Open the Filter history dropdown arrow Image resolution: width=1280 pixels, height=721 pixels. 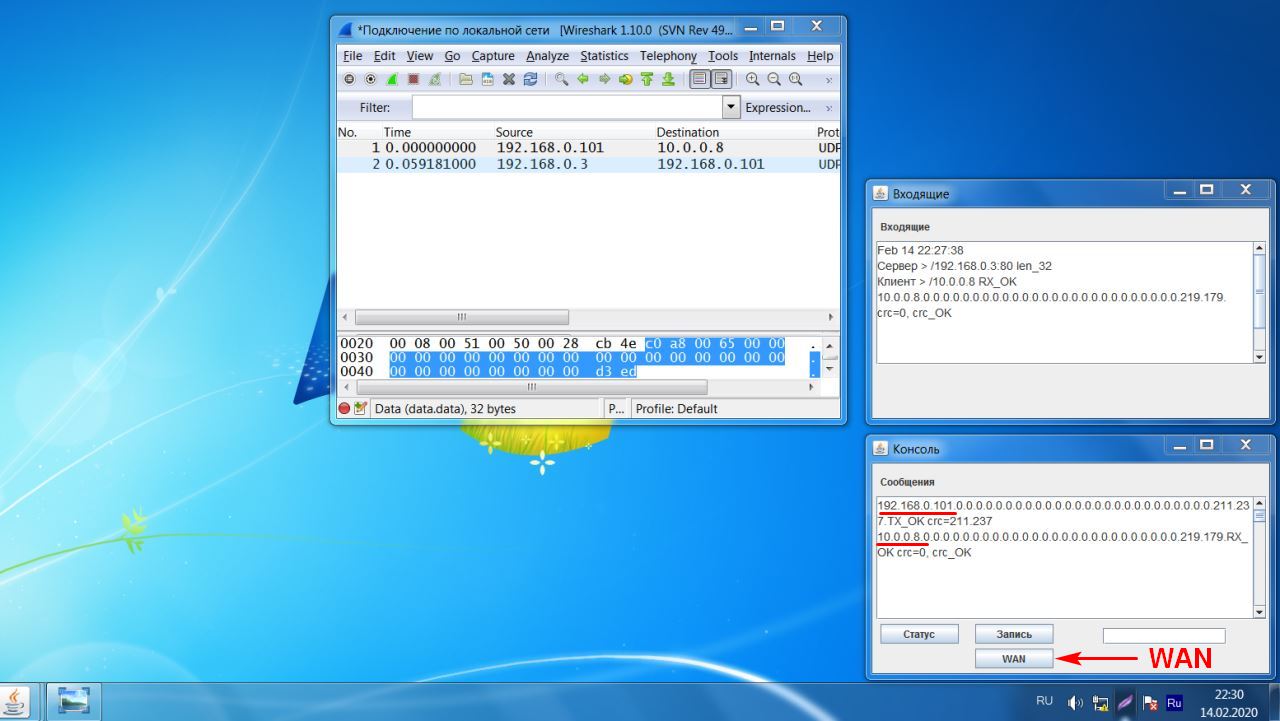pyautogui.click(x=730, y=107)
